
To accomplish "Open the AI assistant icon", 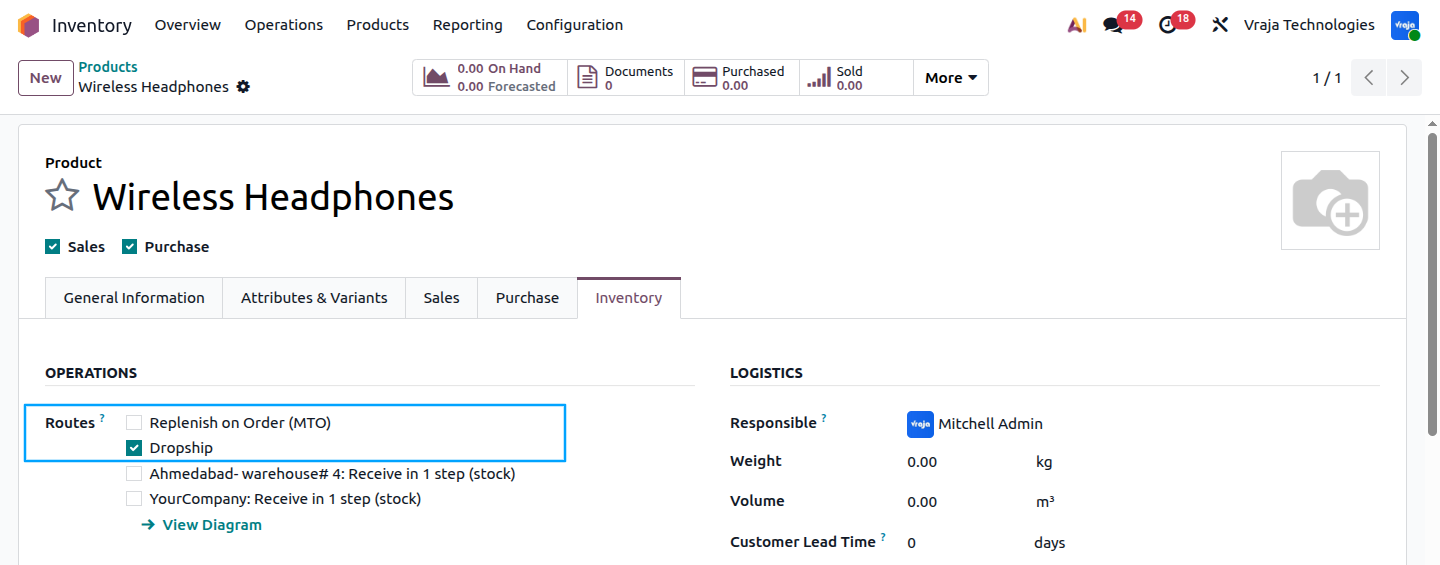I will pyautogui.click(x=1077, y=25).
